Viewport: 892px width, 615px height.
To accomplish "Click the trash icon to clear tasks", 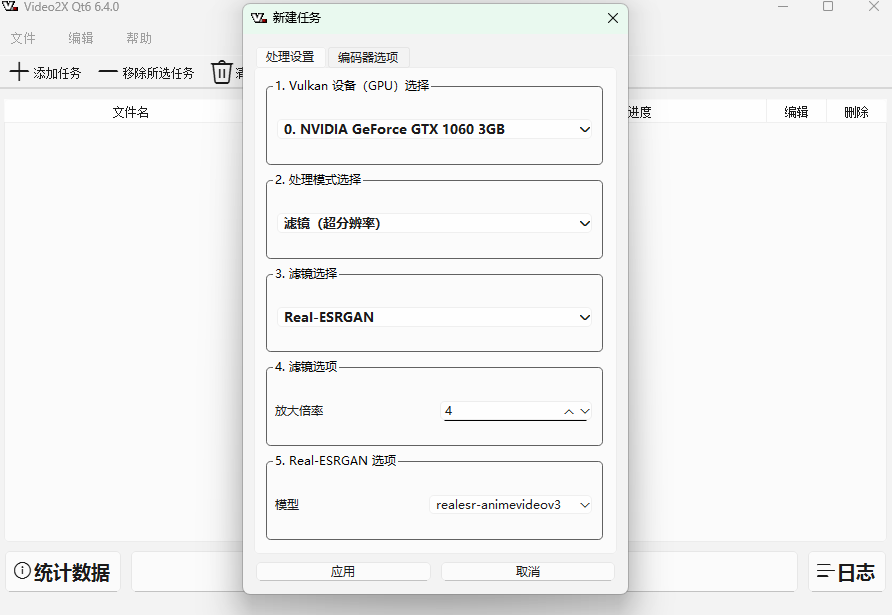I will [222, 71].
